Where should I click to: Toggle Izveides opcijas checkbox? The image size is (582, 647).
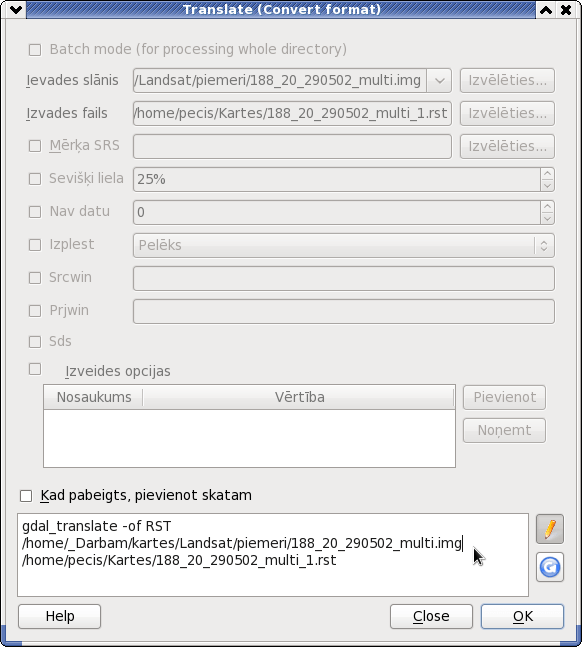[35, 369]
